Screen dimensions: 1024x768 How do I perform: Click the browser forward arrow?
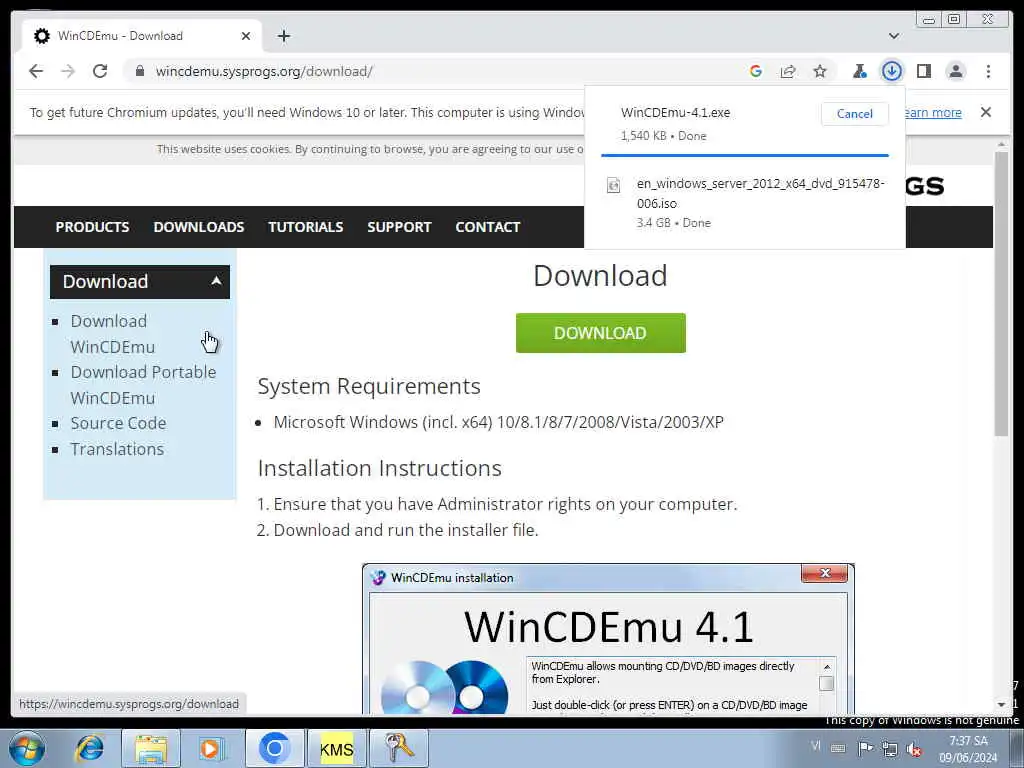click(68, 71)
